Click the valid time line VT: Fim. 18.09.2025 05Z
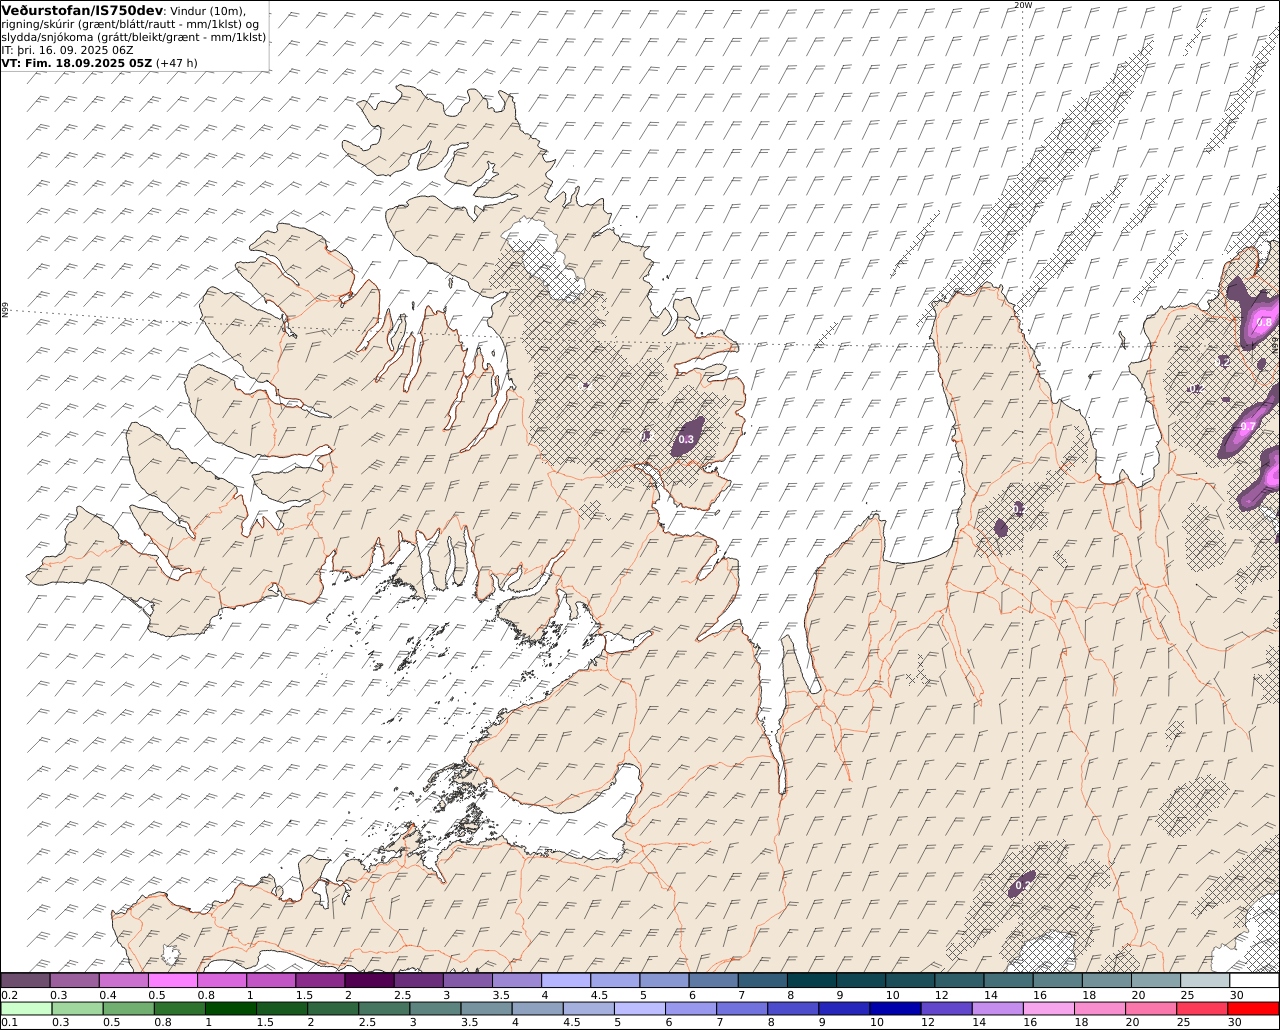The image size is (1280, 1030). coord(77,62)
